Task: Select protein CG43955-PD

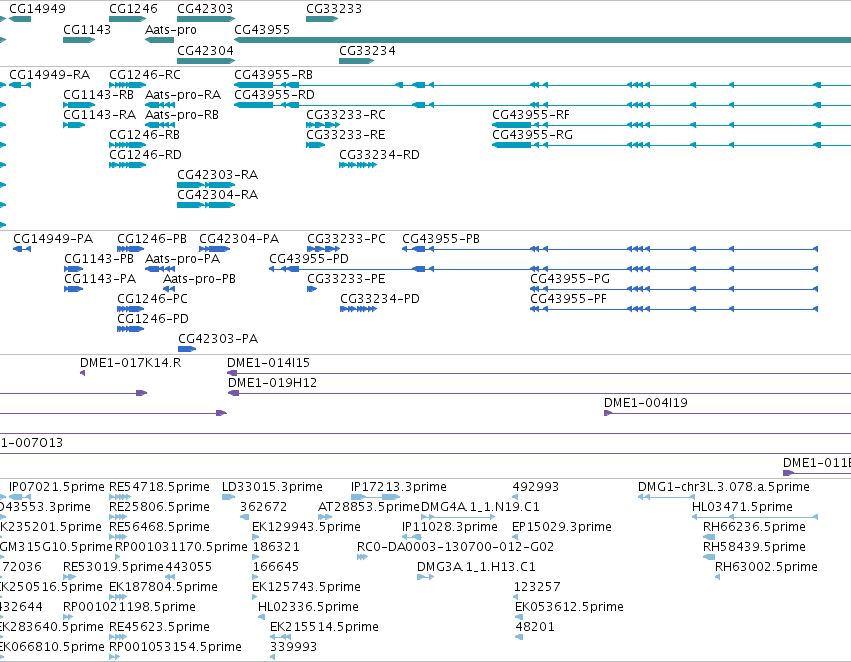Action: click(309, 259)
